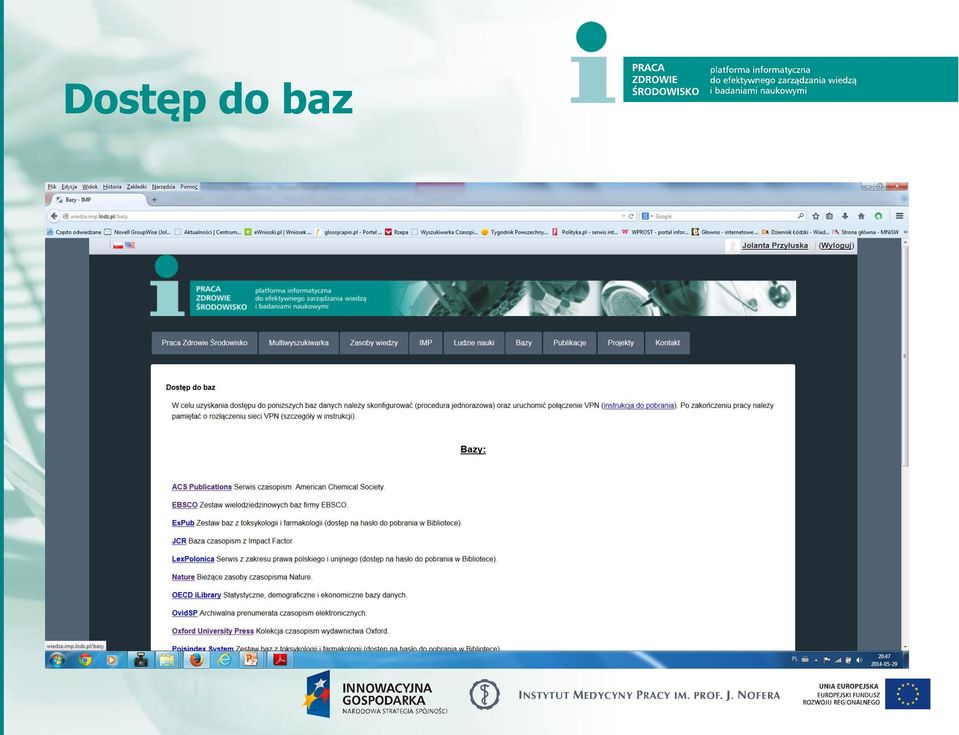Open Internet Explorer from taskbar
Viewport: 959px width, 735px height.
click(x=224, y=660)
